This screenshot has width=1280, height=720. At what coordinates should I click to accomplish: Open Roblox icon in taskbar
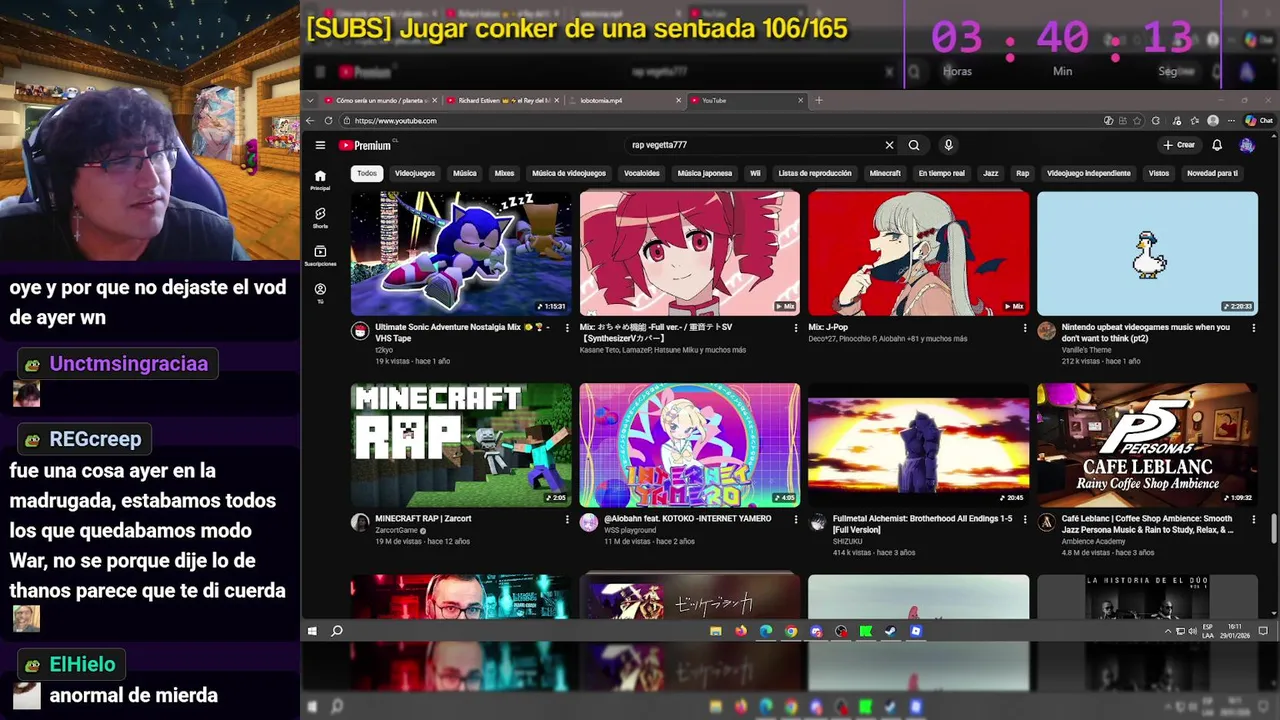(916, 631)
